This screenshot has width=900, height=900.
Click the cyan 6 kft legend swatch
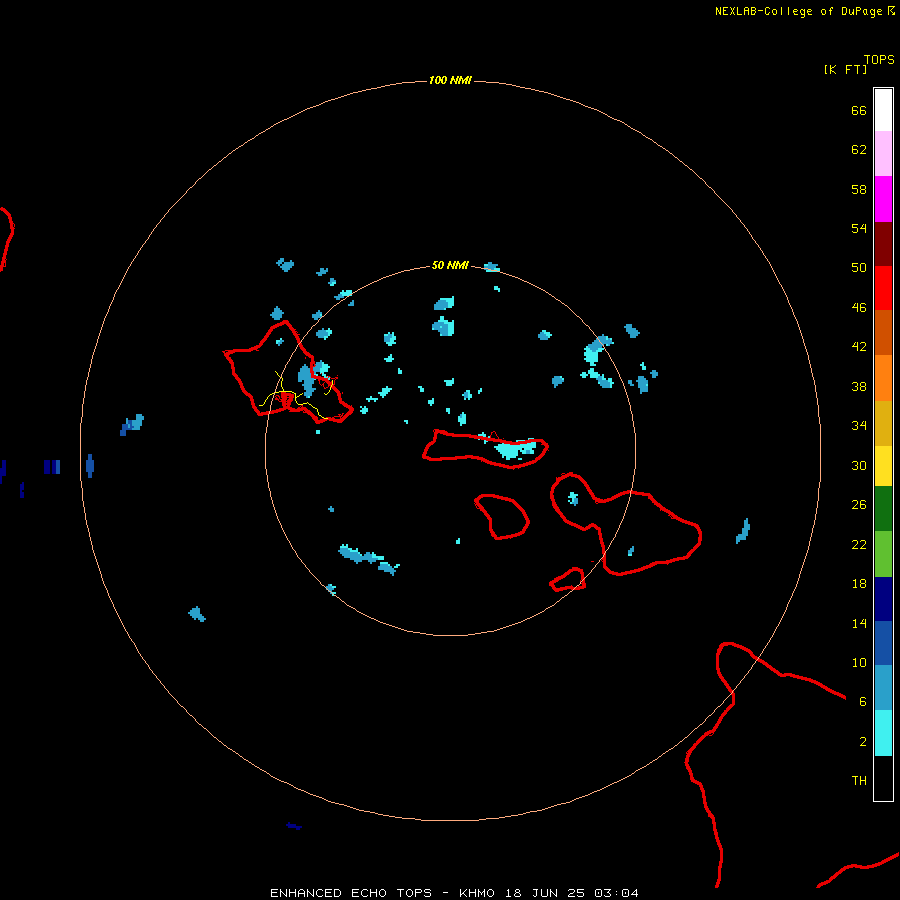coord(883,733)
